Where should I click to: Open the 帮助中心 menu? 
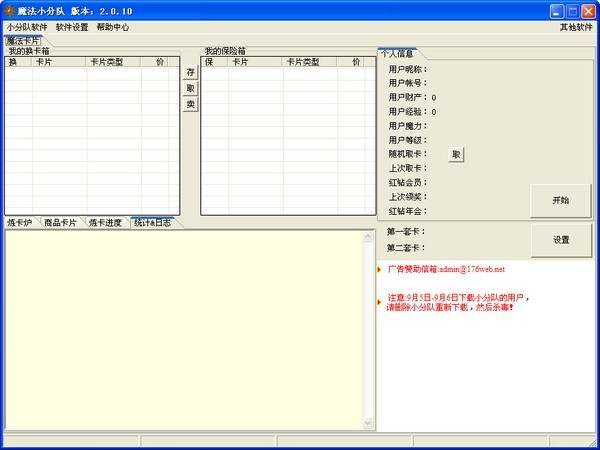(x=112, y=27)
